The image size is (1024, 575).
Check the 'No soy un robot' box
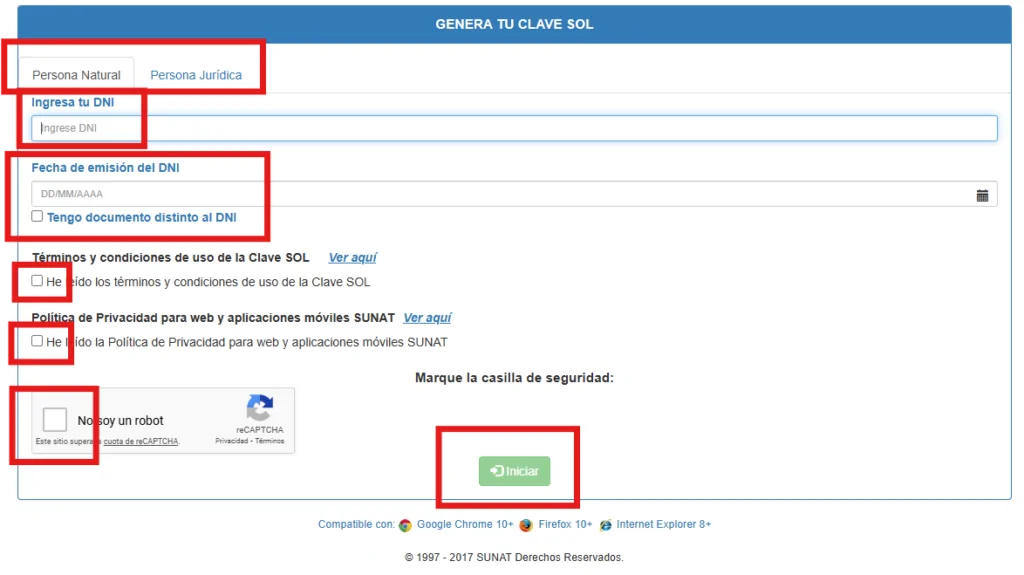(x=55, y=420)
